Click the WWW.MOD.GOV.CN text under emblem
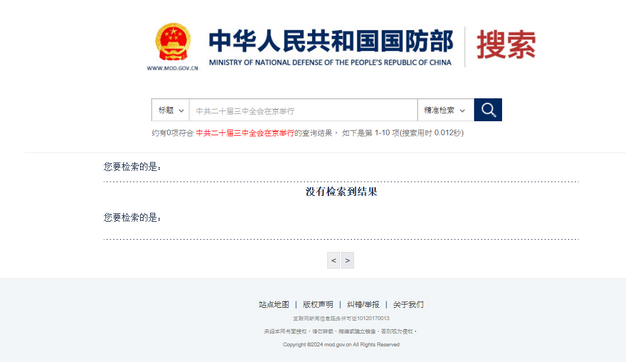Screen dimensions: 626x362 [172, 68]
